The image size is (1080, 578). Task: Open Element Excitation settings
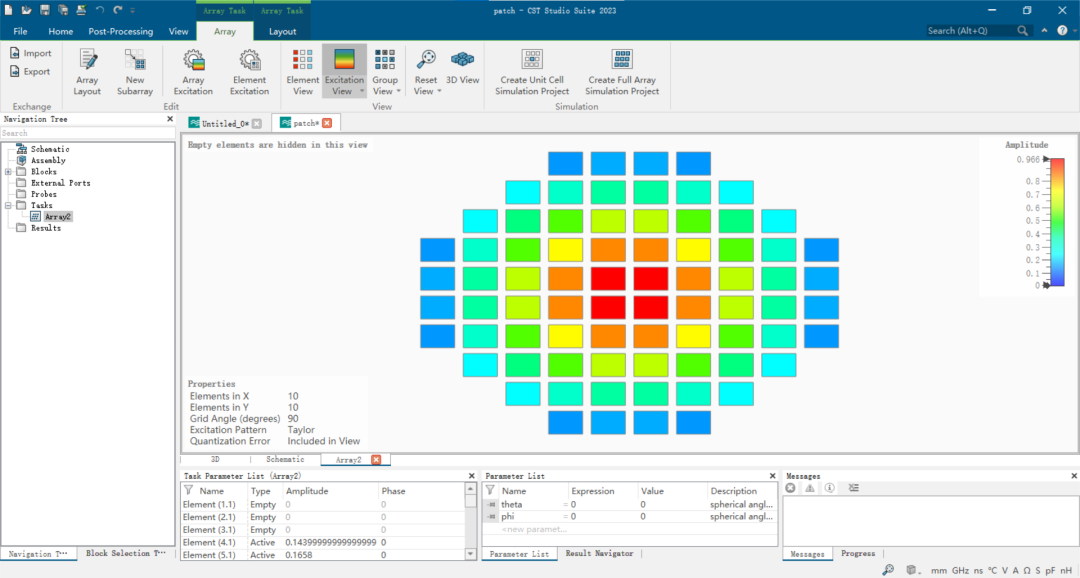click(x=249, y=72)
